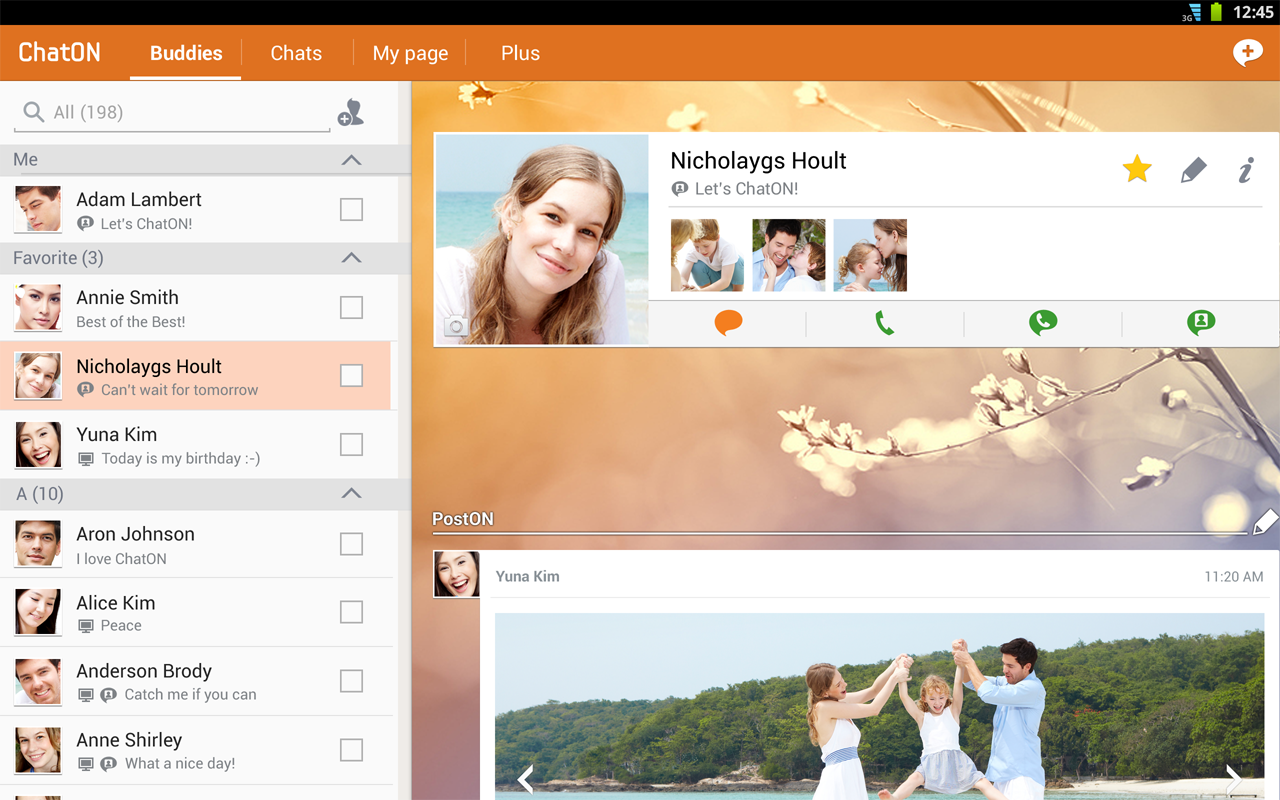
Task: Tap the ChatON logo
Action: (x=60, y=52)
